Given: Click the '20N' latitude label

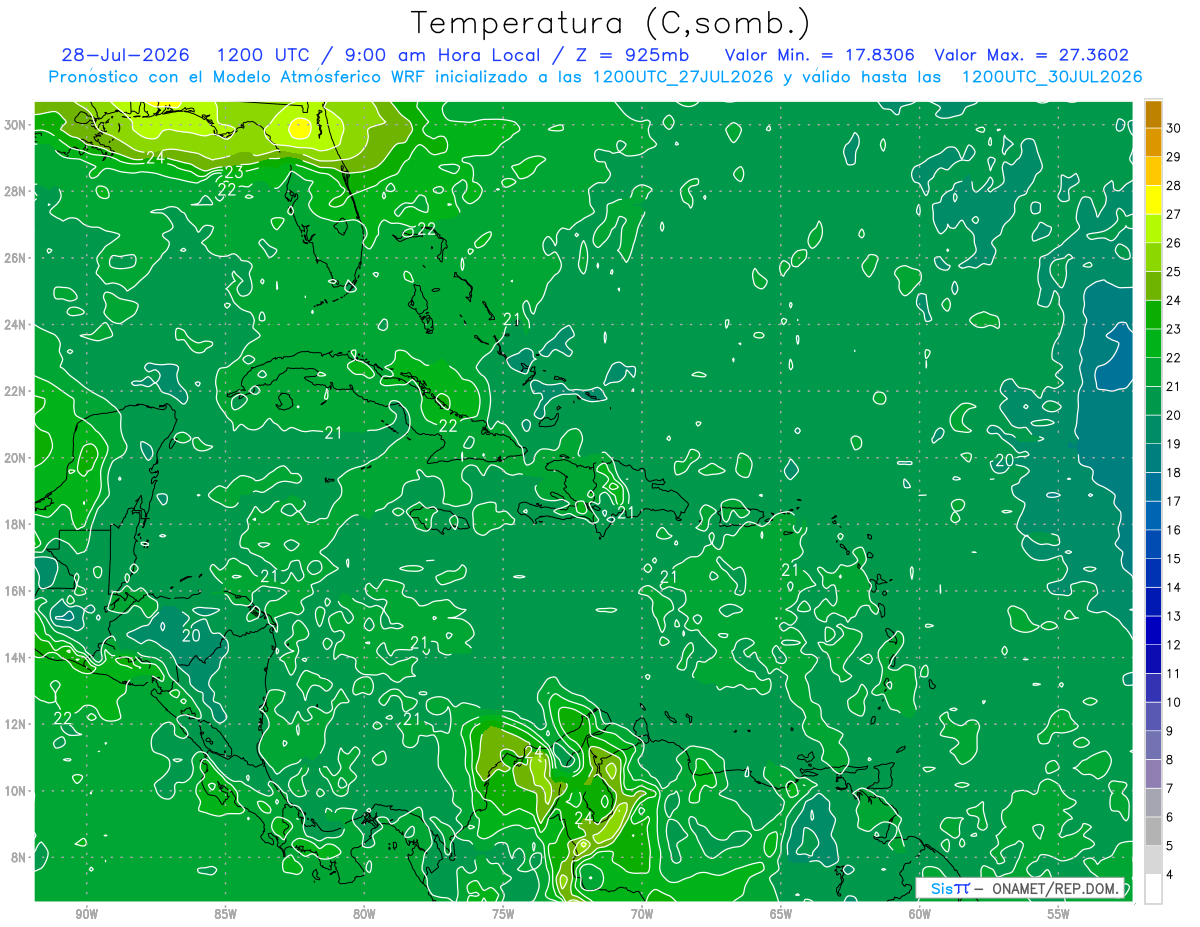Looking at the screenshot, I should pyautogui.click(x=16, y=458).
